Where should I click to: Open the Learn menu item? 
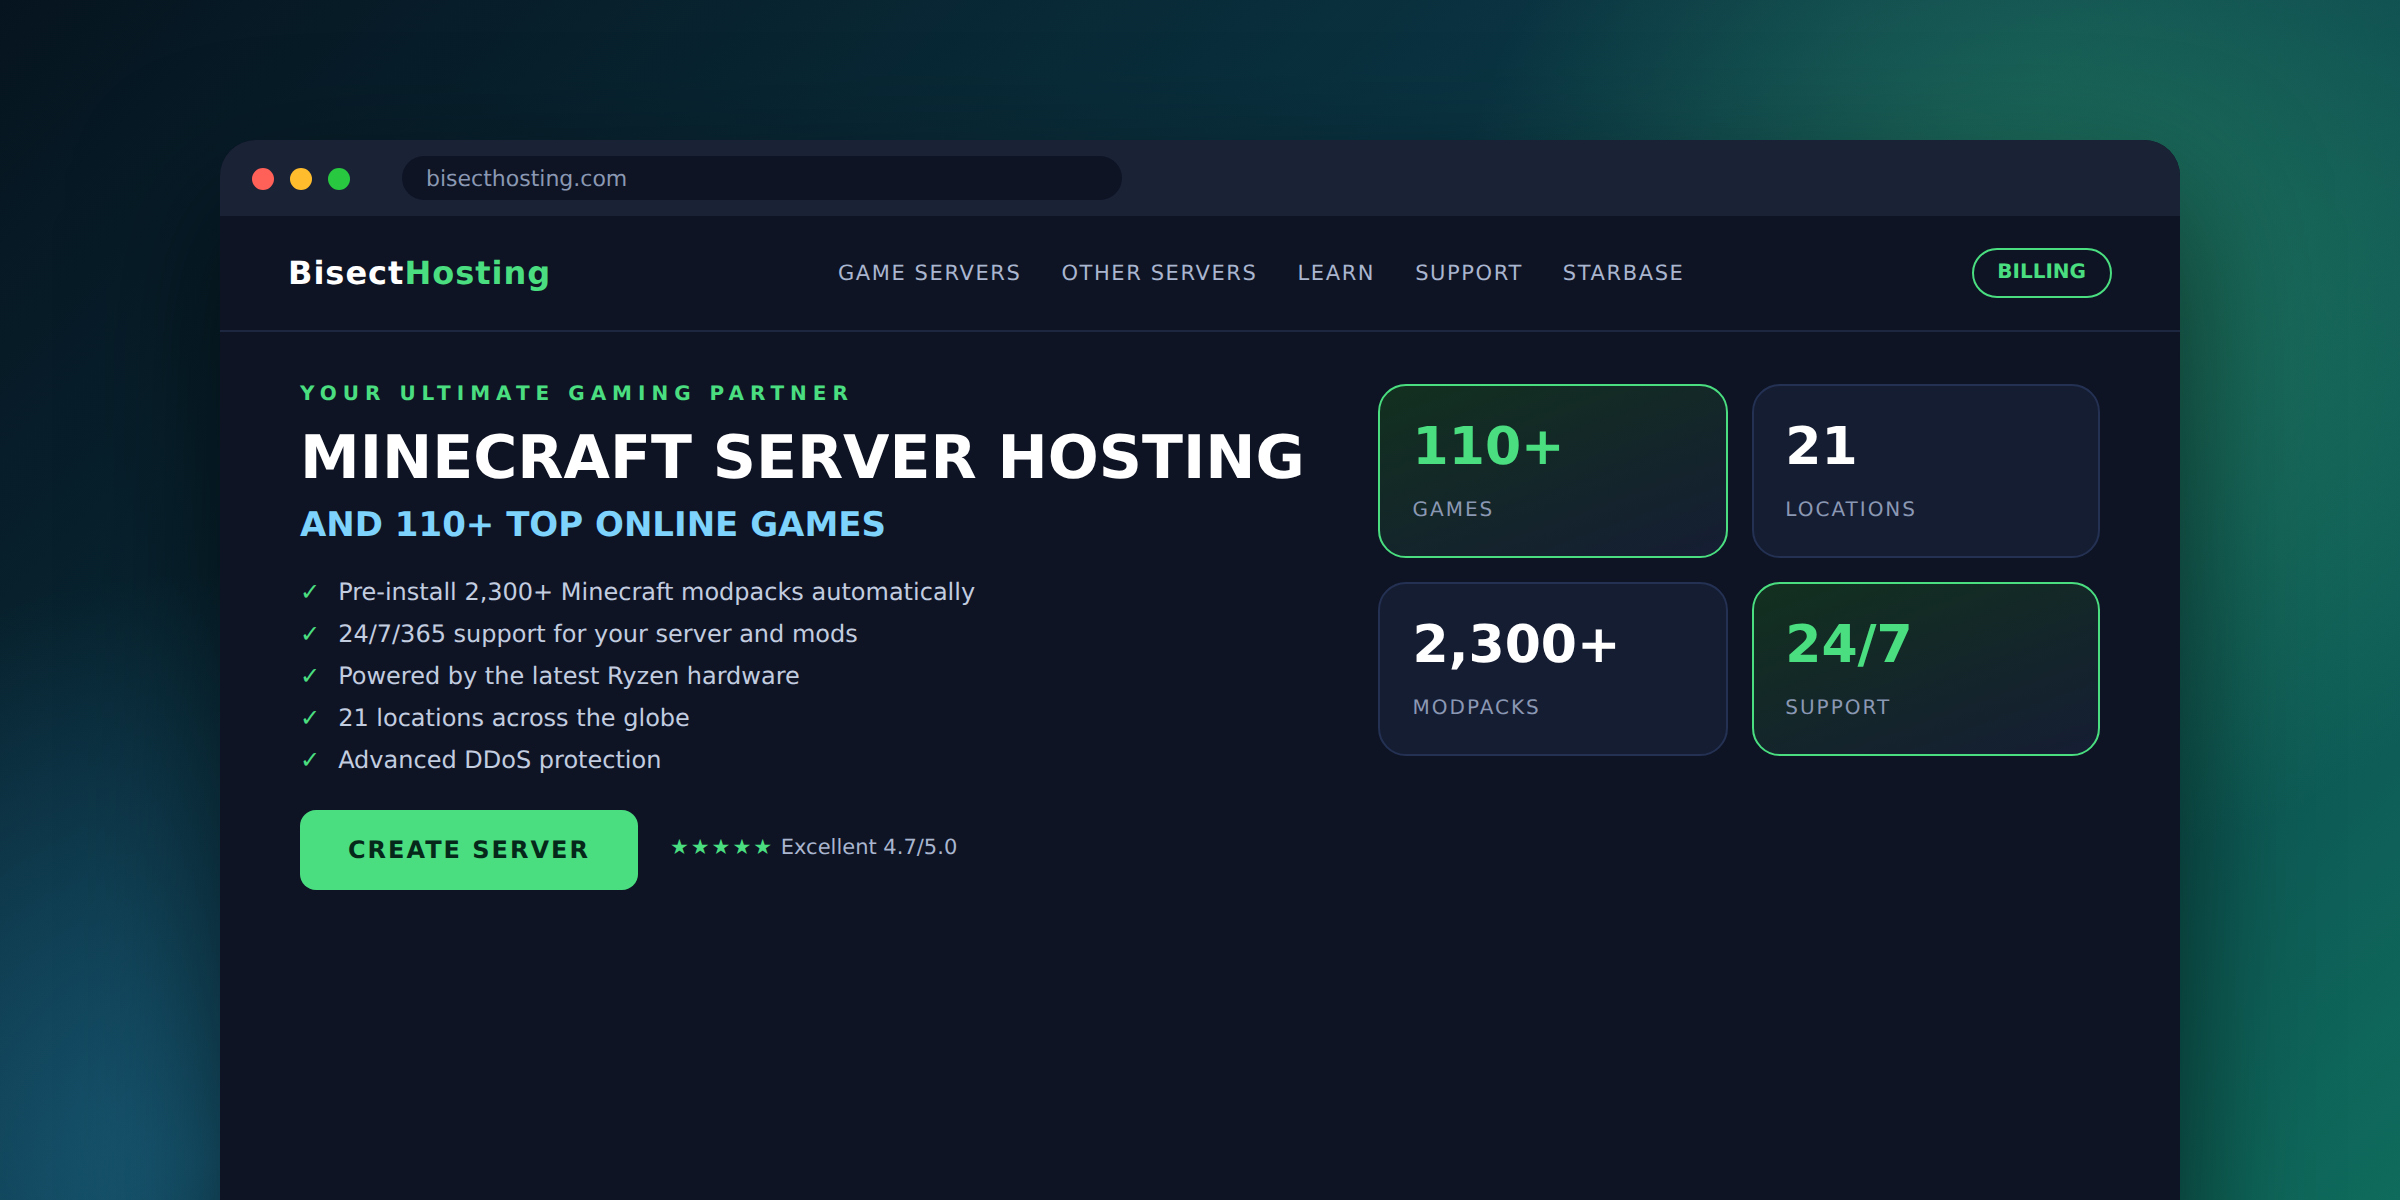coord(1336,273)
